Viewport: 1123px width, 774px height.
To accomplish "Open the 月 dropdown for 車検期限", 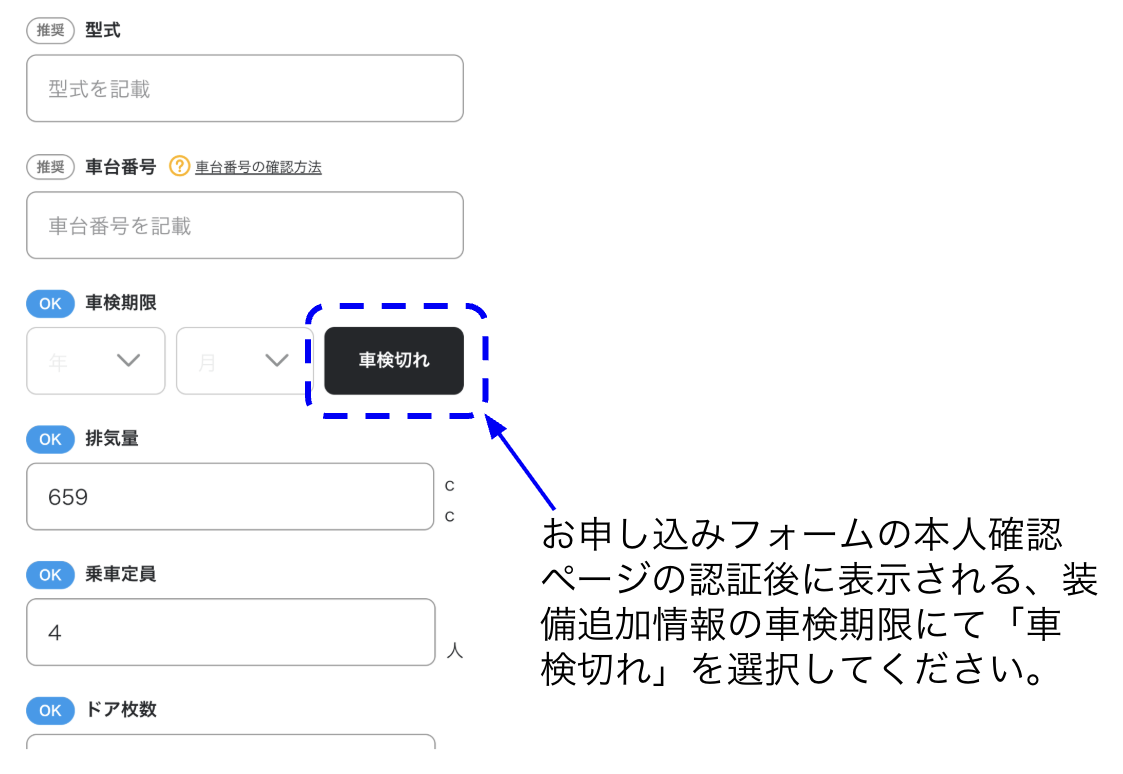I will tap(244, 361).
